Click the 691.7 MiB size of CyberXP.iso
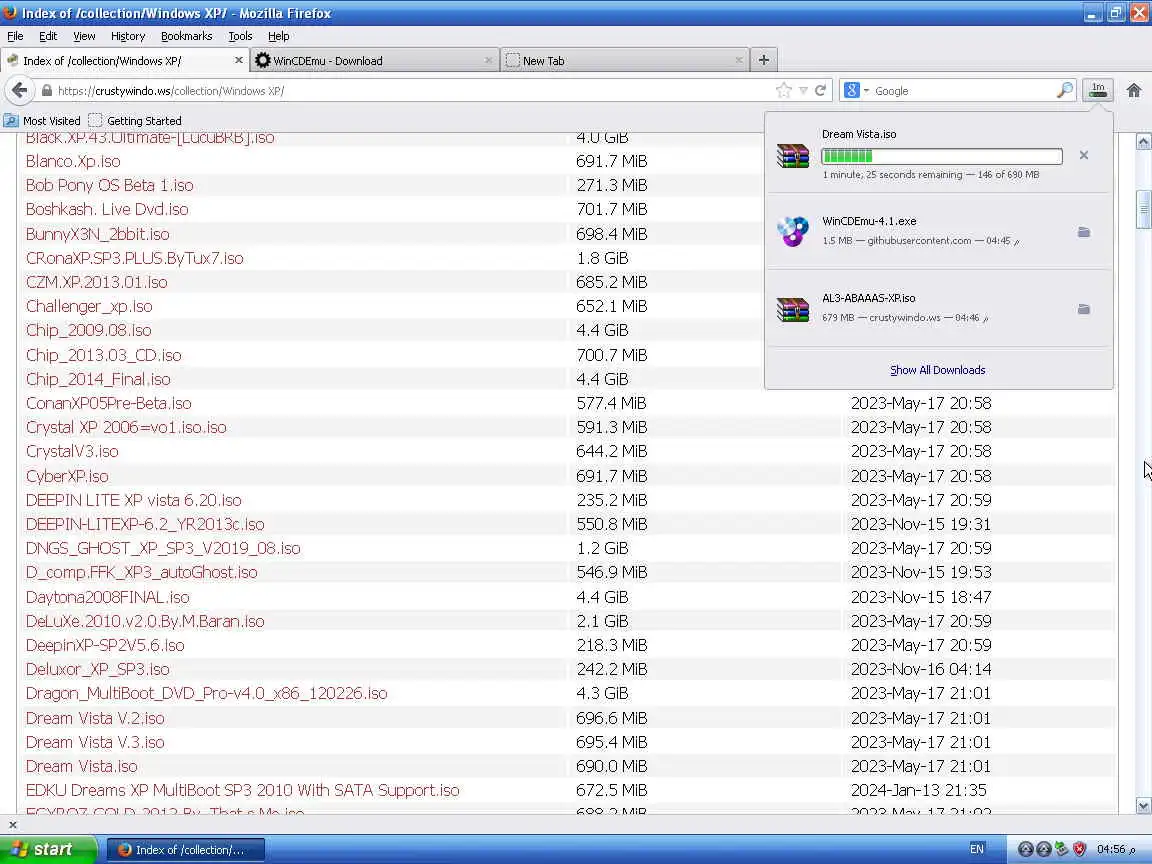1152x864 pixels. tap(611, 476)
